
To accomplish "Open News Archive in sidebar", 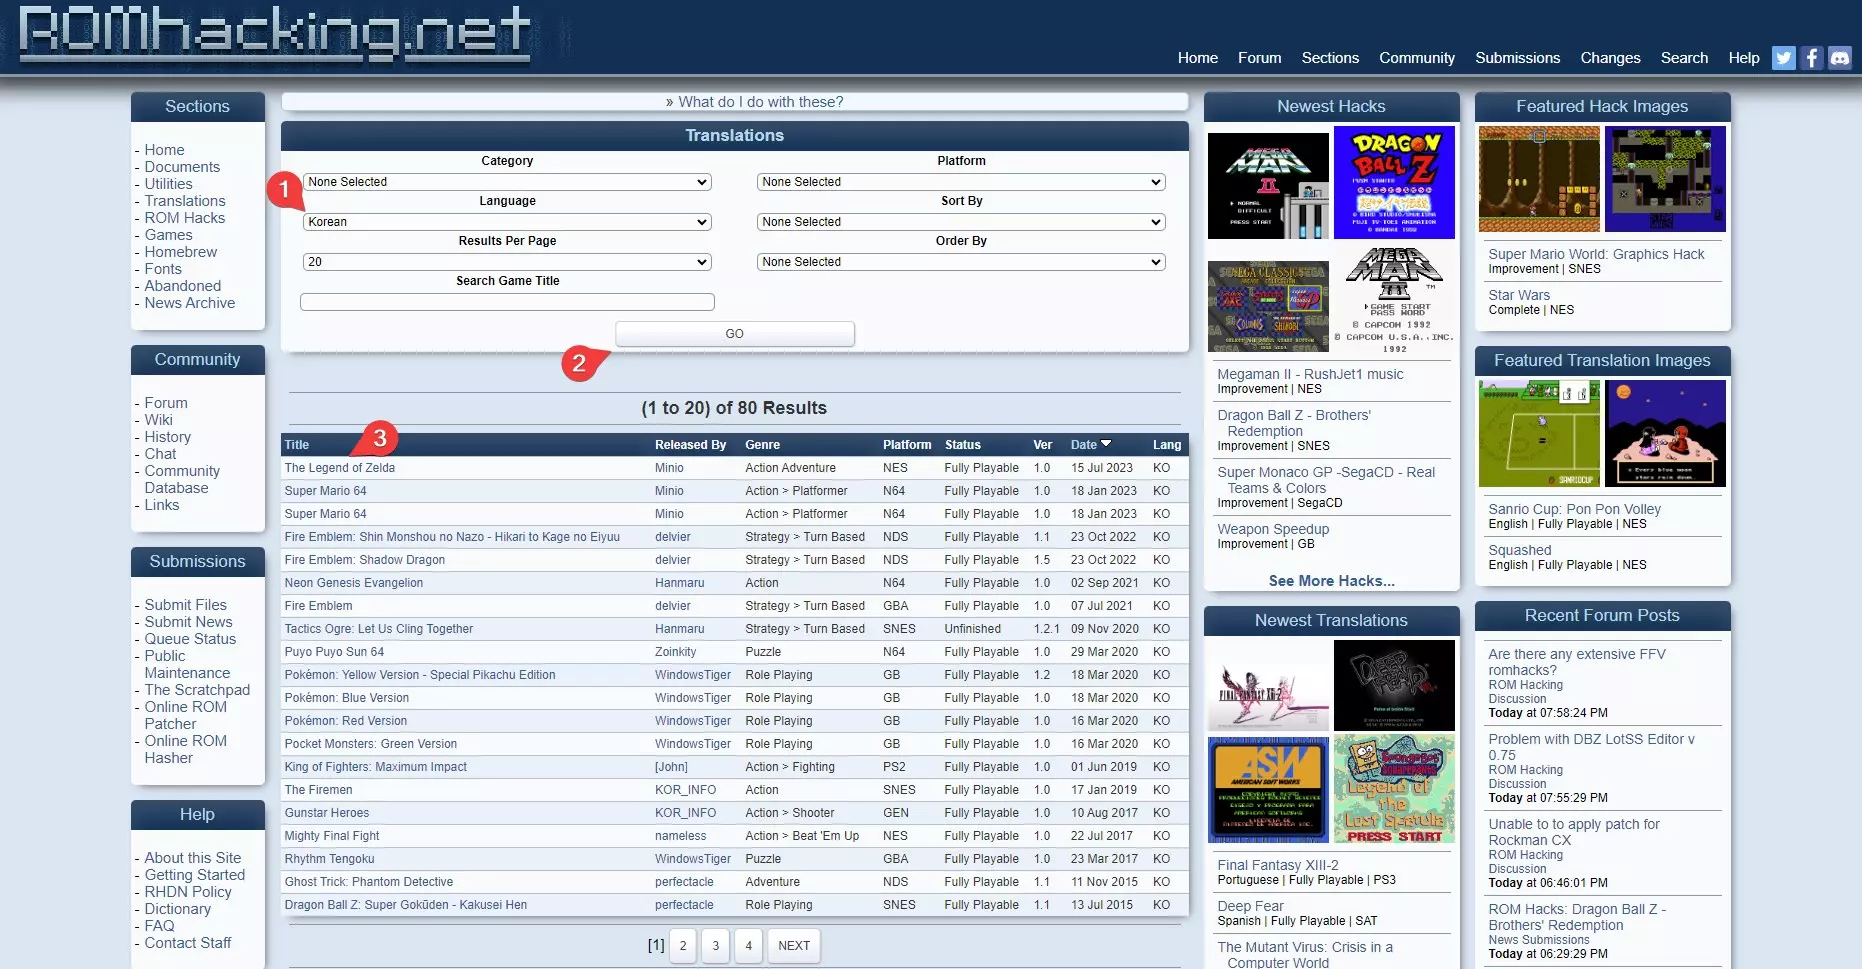I will (x=190, y=303).
